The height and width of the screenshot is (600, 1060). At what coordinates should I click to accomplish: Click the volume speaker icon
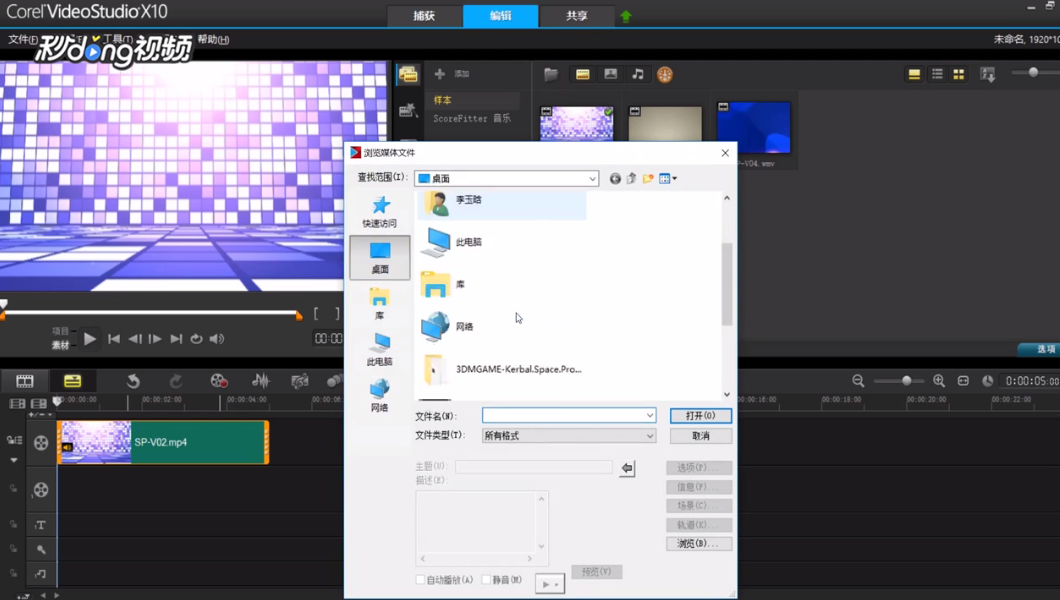pos(216,339)
